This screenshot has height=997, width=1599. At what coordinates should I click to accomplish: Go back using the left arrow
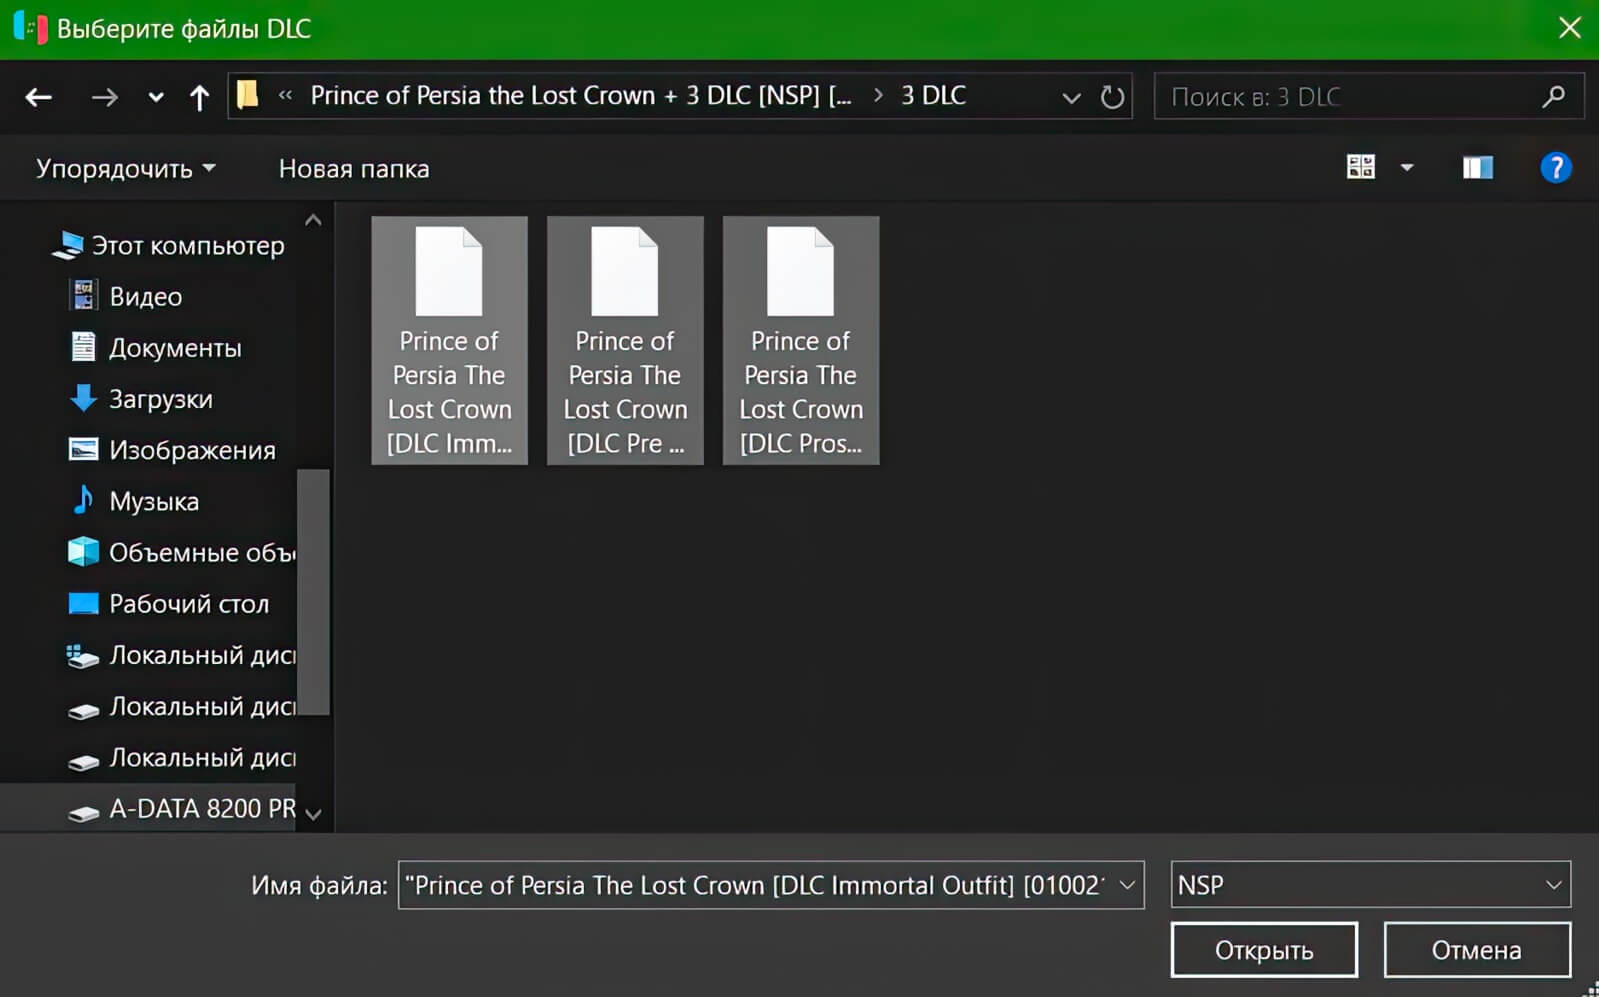tap(39, 97)
